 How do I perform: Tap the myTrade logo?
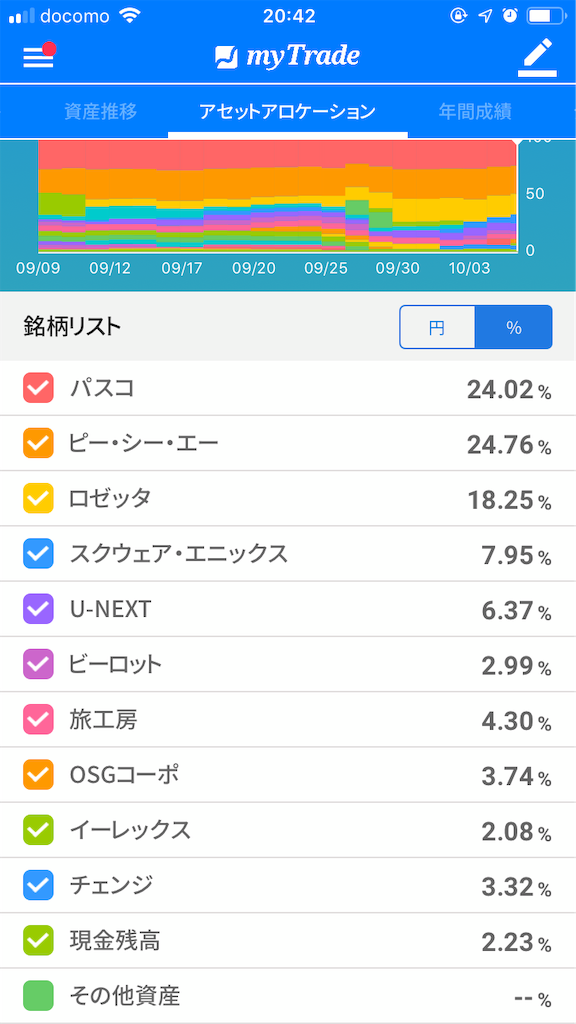pyautogui.click(x=288, y=57)
